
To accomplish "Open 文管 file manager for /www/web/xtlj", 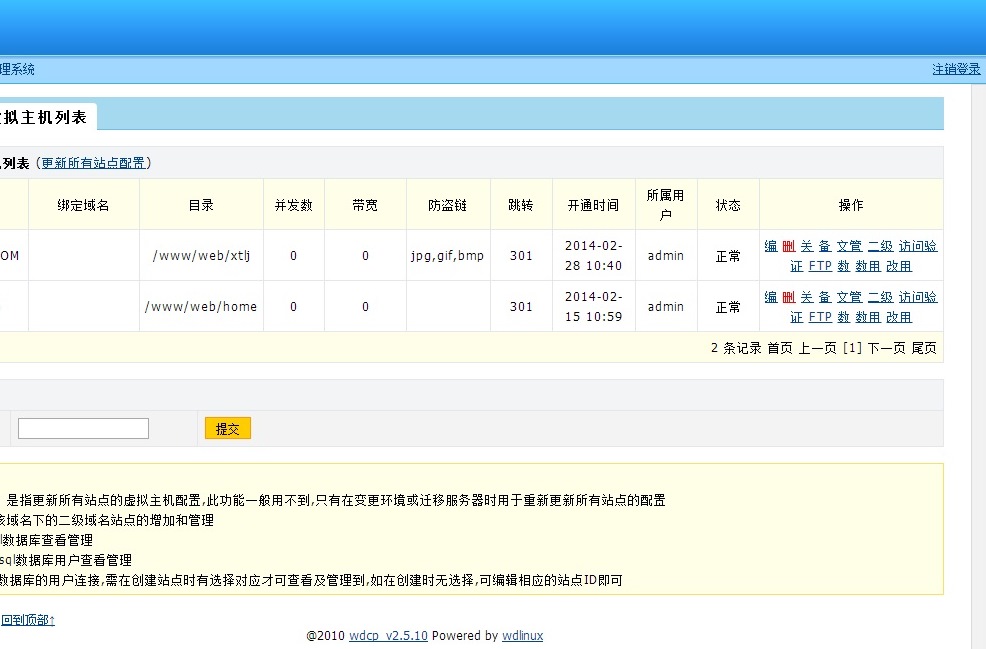I will pyautogui.click(x=849, y=246).
